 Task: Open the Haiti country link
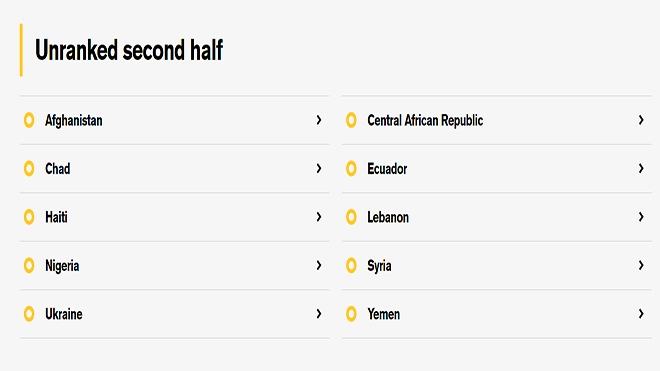56,217
